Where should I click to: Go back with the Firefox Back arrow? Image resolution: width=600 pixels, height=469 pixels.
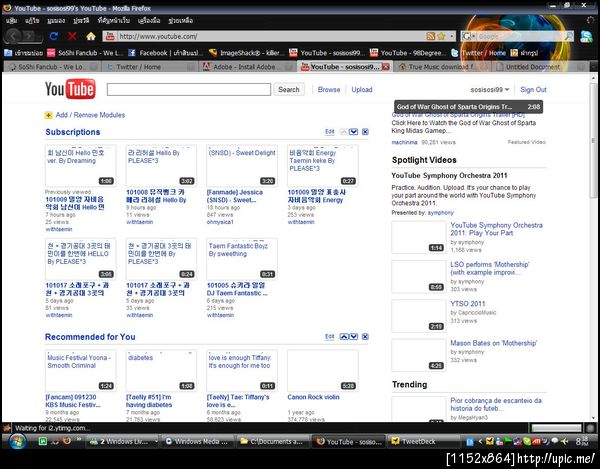(14, 36)
